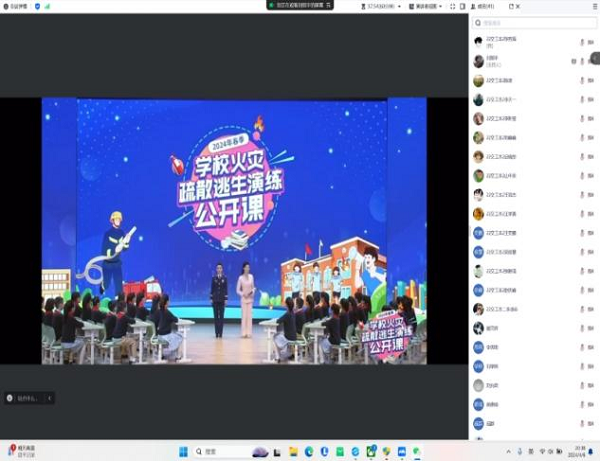This screenshot has width=600, height=461.
Task: Open the weather widget on the taskbar
Action: tap(20, 452)
